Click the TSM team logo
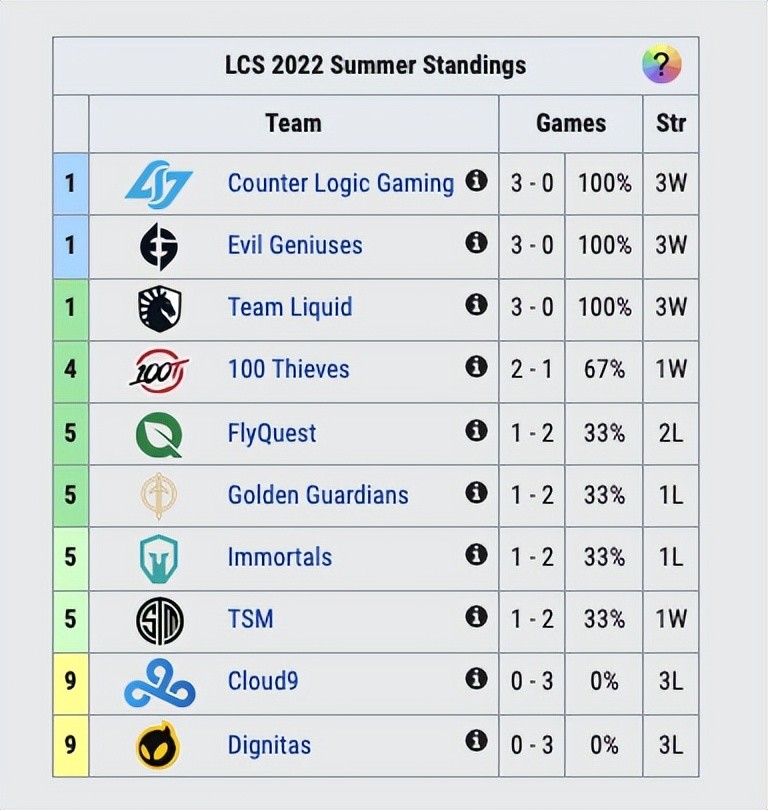This screenshot has height=810, width=768. [159, 620]
